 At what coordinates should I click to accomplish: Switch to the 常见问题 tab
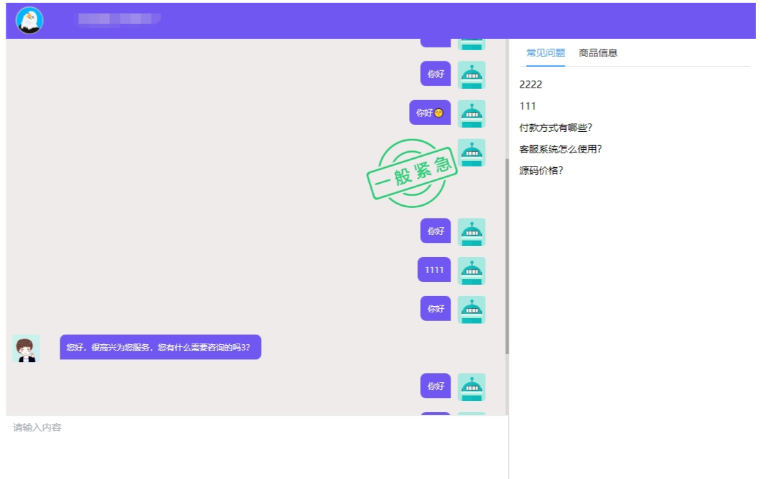pos(545,53)
